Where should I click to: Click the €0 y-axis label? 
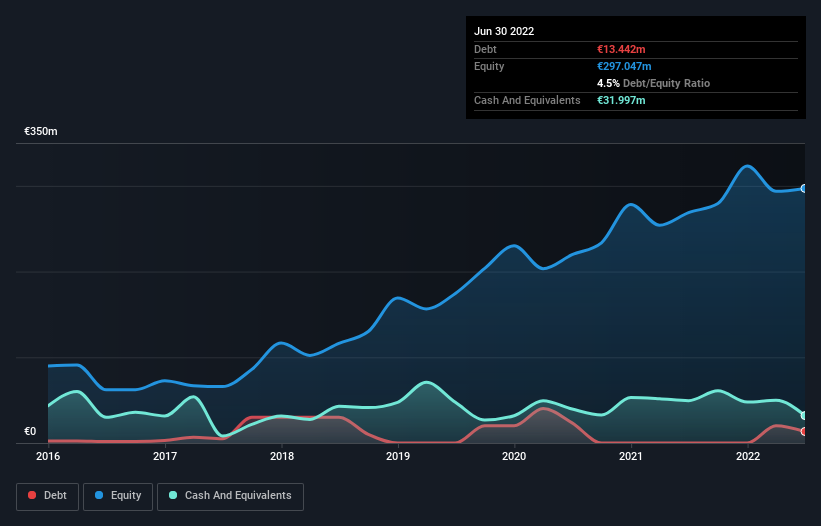pos(30,431)
